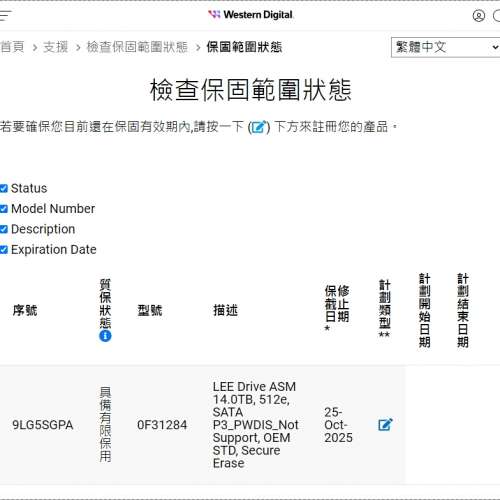
Task: Click the 型號 column header
Action: [150, 310]
